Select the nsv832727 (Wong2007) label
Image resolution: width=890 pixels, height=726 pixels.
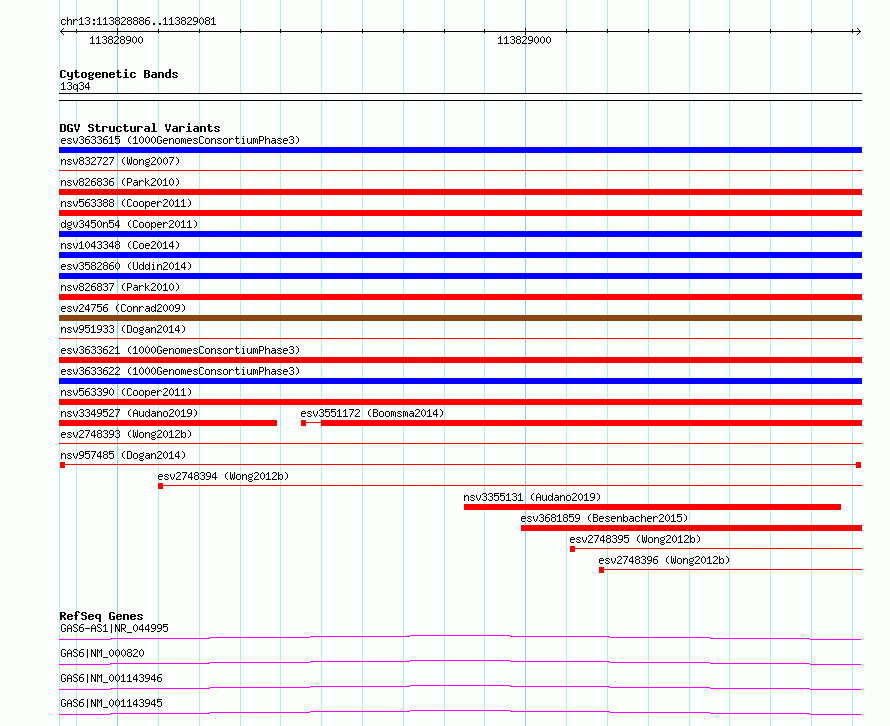point(120,161)
